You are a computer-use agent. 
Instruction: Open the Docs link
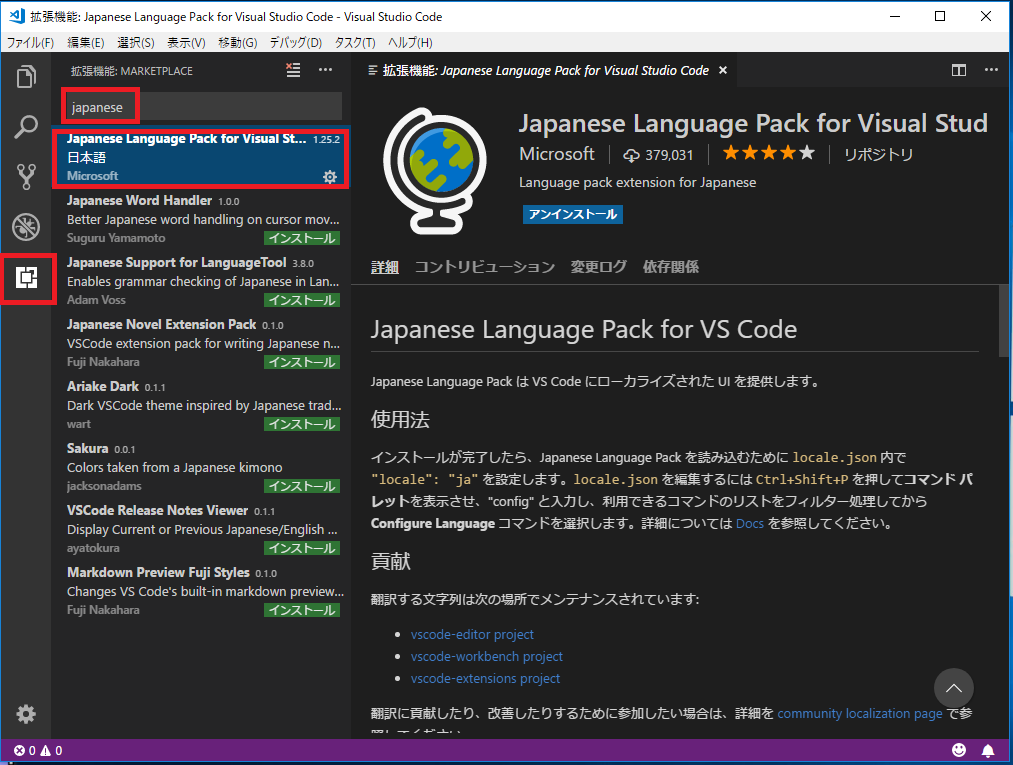click(749, 523)
